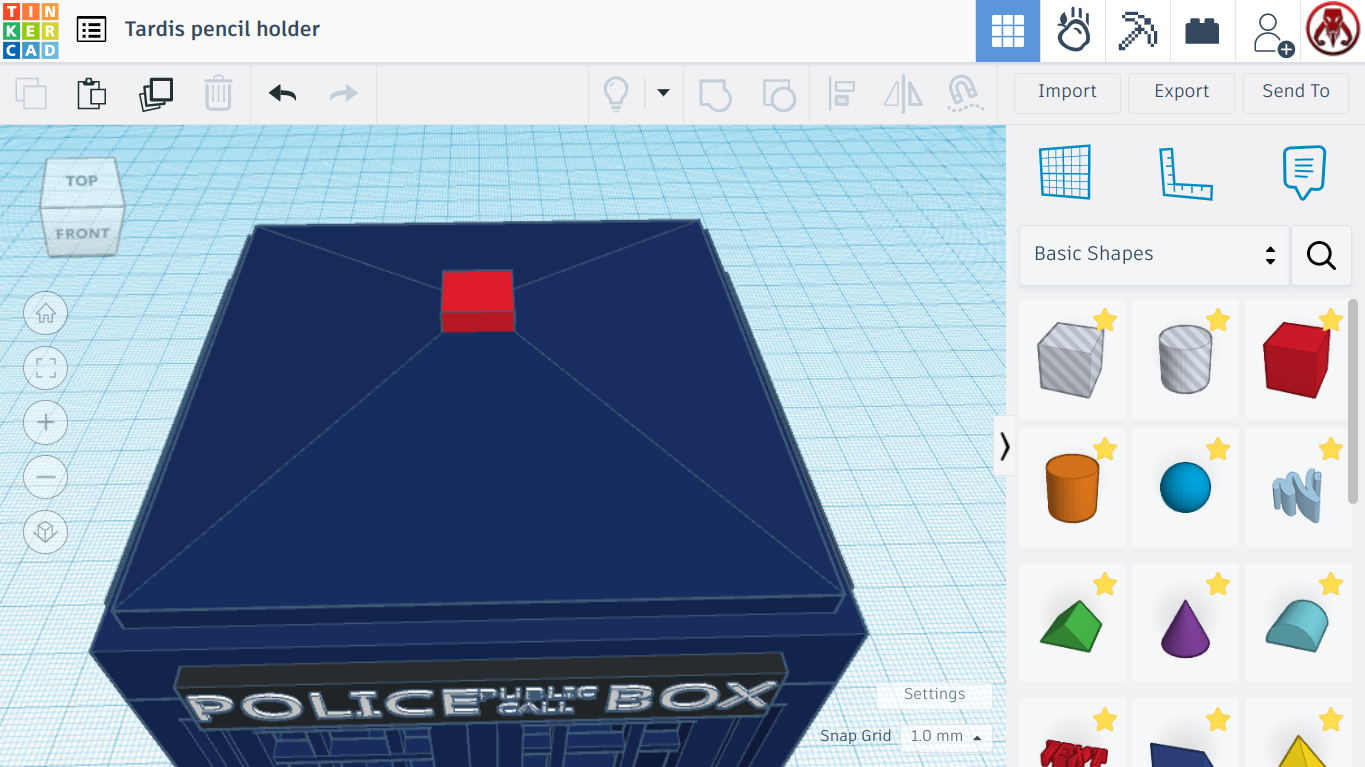This screenshot has width=1365, height=767.
Task: Select the Box hole shape
Action: pyautogui.click(x=1071, y=359)
